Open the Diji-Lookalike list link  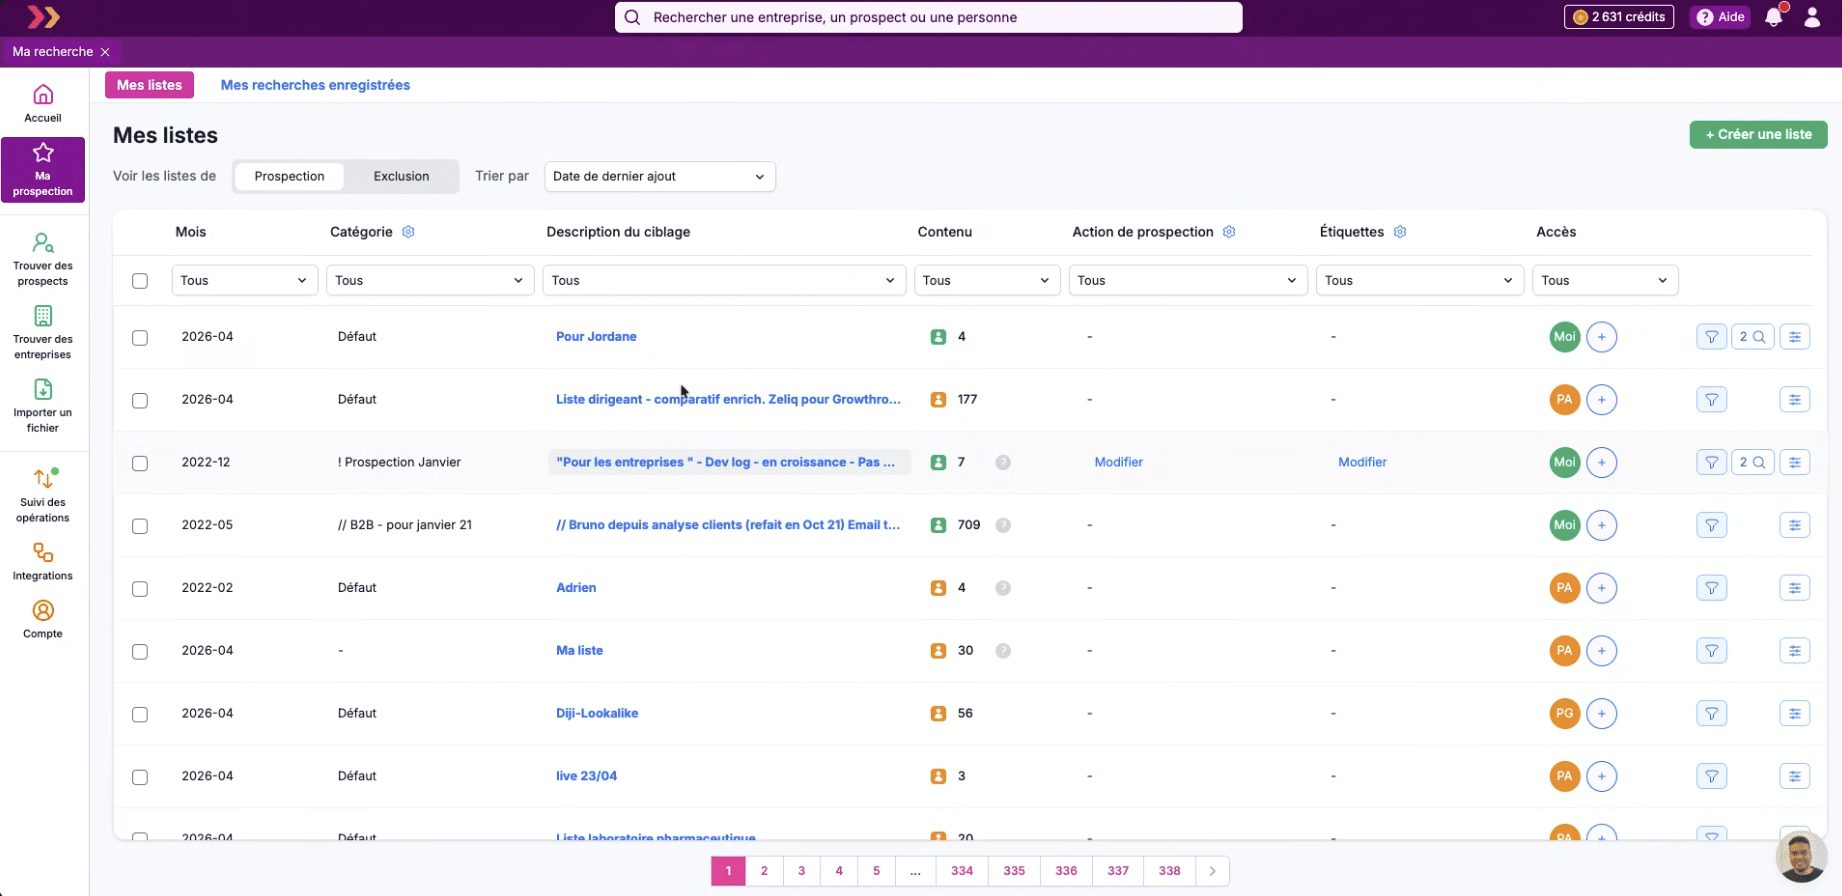point(597,714)
